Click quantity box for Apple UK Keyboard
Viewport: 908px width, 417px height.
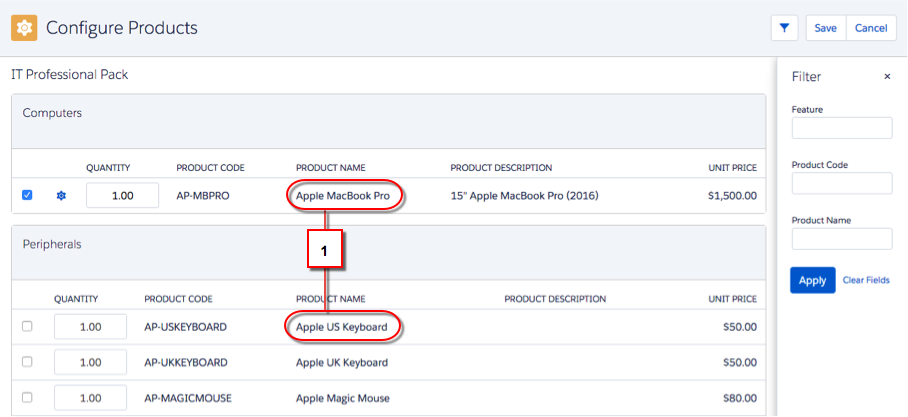click(90, 362)
